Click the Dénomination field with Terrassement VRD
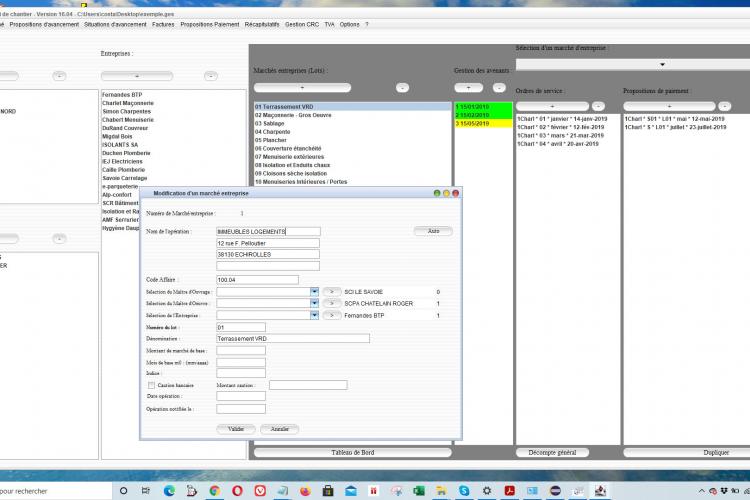 (293, 339)
